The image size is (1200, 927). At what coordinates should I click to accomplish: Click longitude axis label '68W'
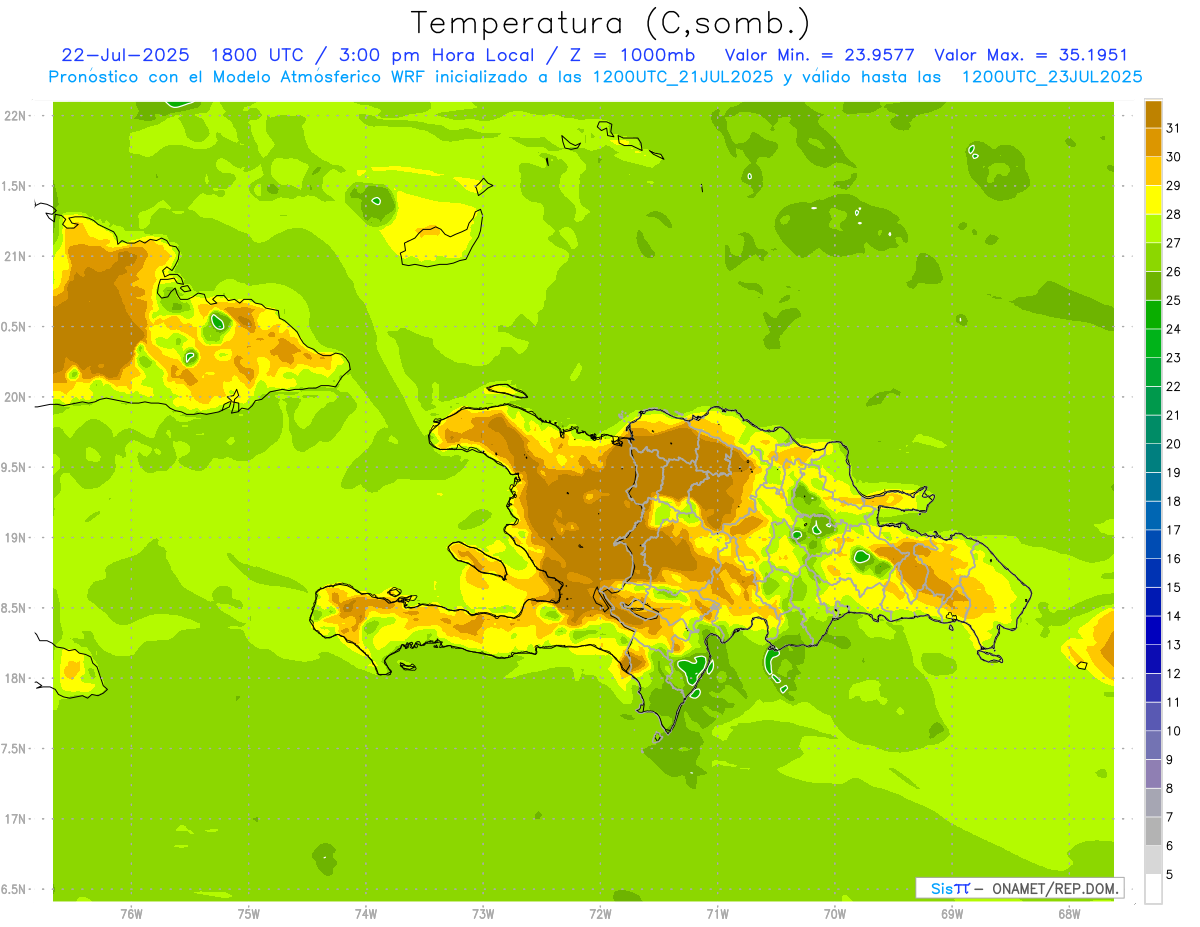tap(1069, 914)
